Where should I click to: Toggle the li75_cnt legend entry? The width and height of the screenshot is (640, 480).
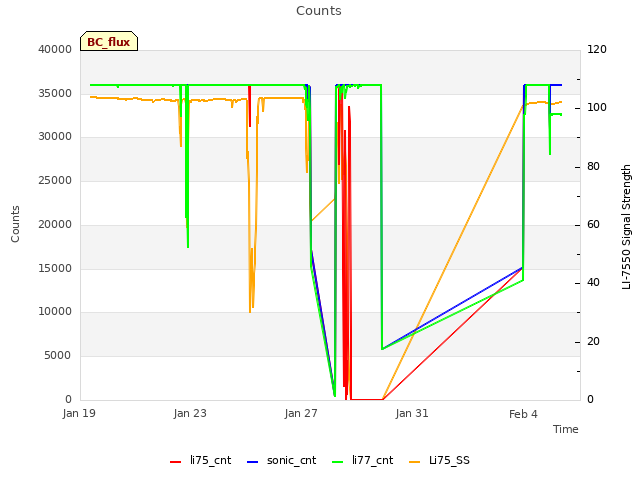tap(200, 460)
